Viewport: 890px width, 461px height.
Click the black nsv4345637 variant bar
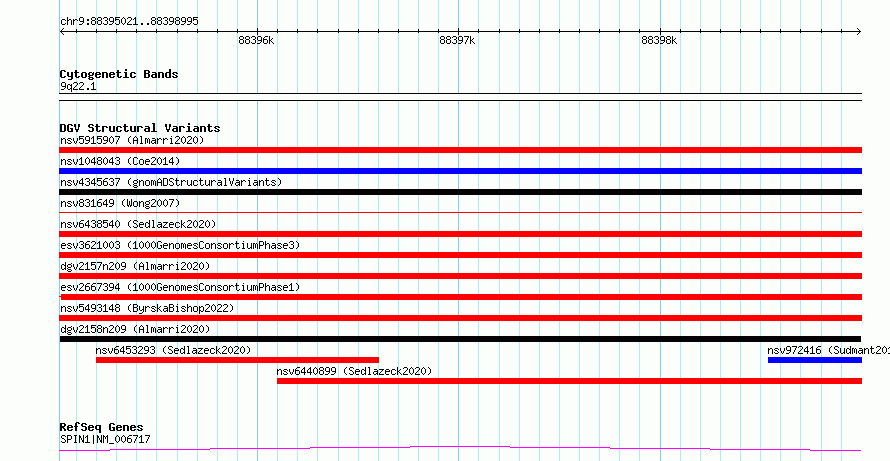pyautogui.click(x=460, y=192)
